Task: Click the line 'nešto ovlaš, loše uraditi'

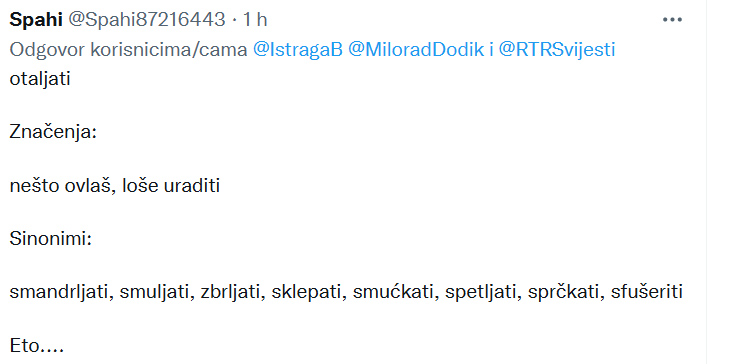Action: click(x=114, y=186)
